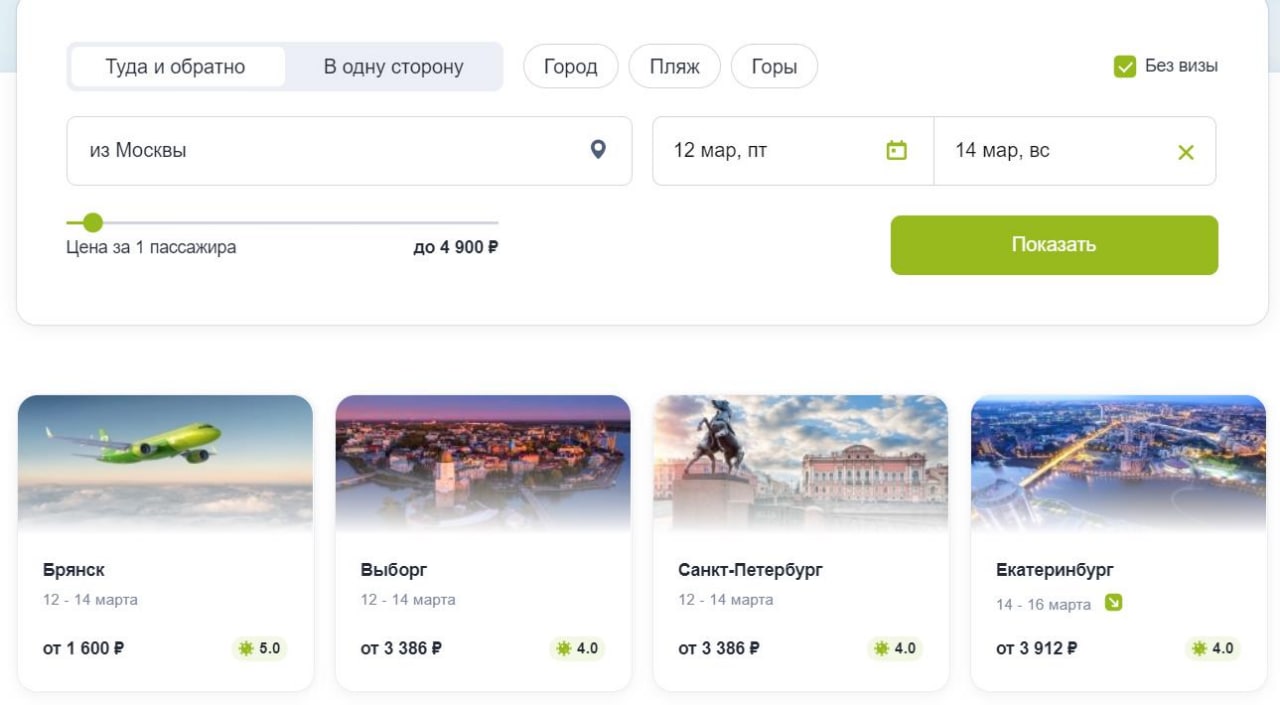Click the 4.0 rating badge on Екатеринбург card
This screenshot has width=1280, height=705.
point(1213,648)
